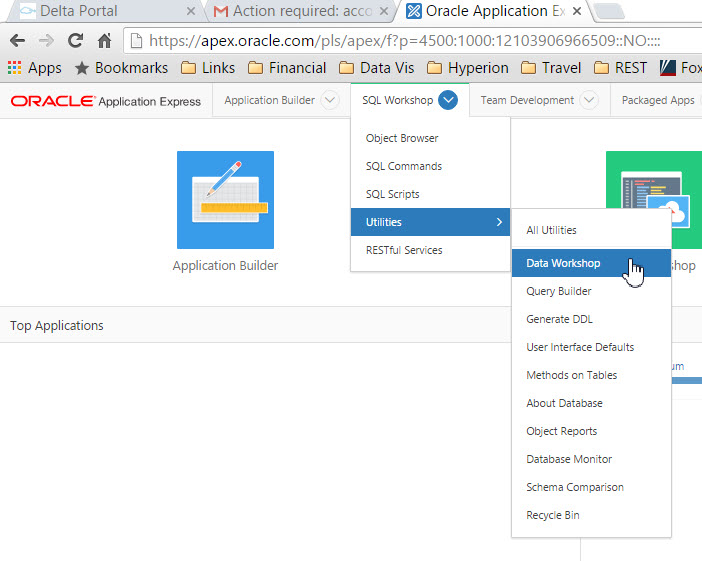Click the Packaged Apps navigation tab
The height and width of the screenshot is (561, 702).
[x=657, y=100]
